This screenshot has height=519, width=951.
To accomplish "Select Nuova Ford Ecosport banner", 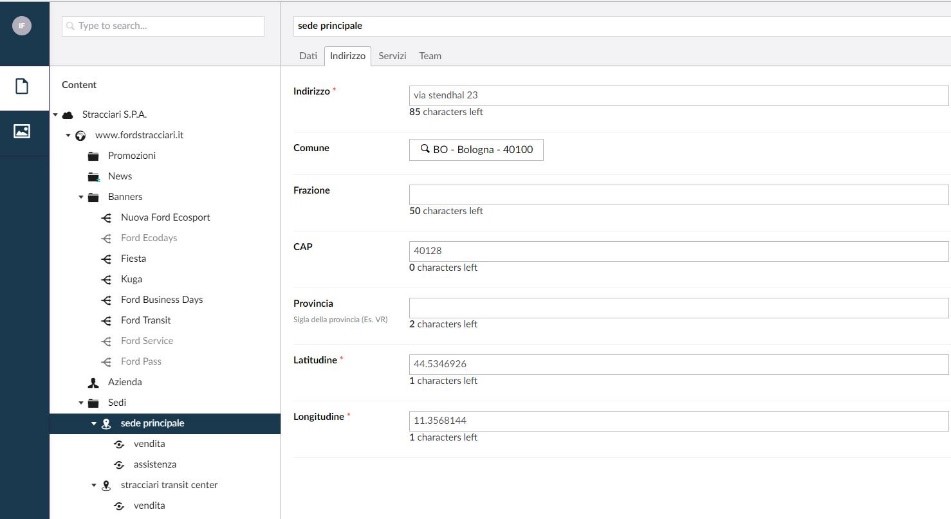I will (165, 218).
